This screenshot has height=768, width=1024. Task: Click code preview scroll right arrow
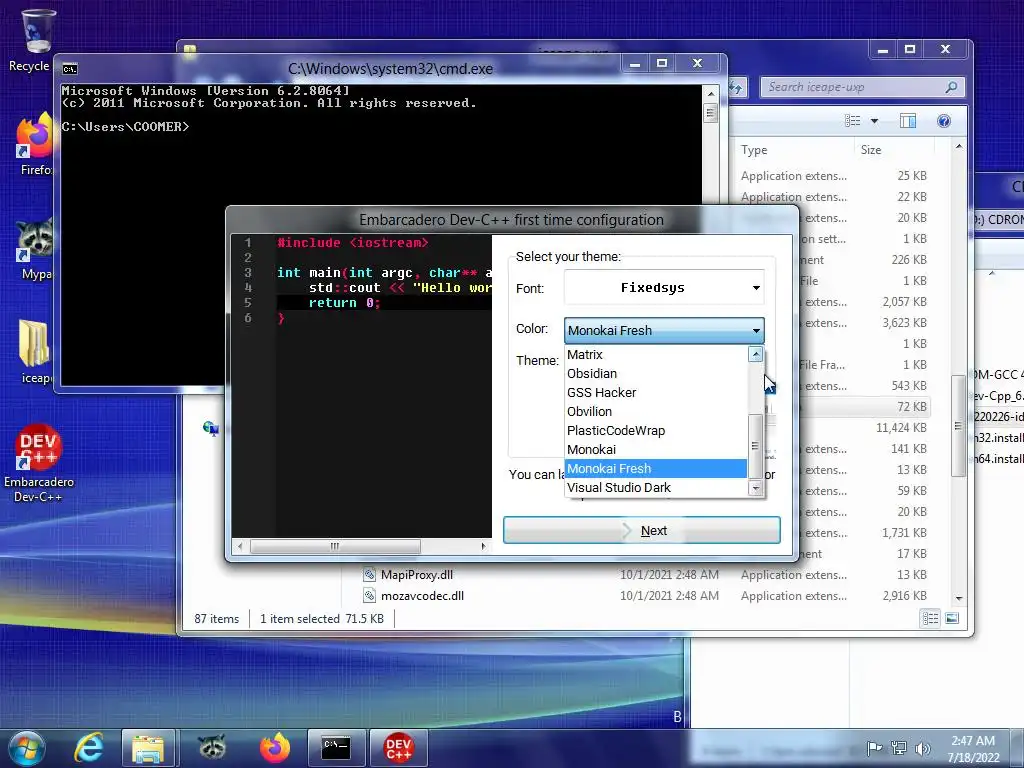coord(483,546)
